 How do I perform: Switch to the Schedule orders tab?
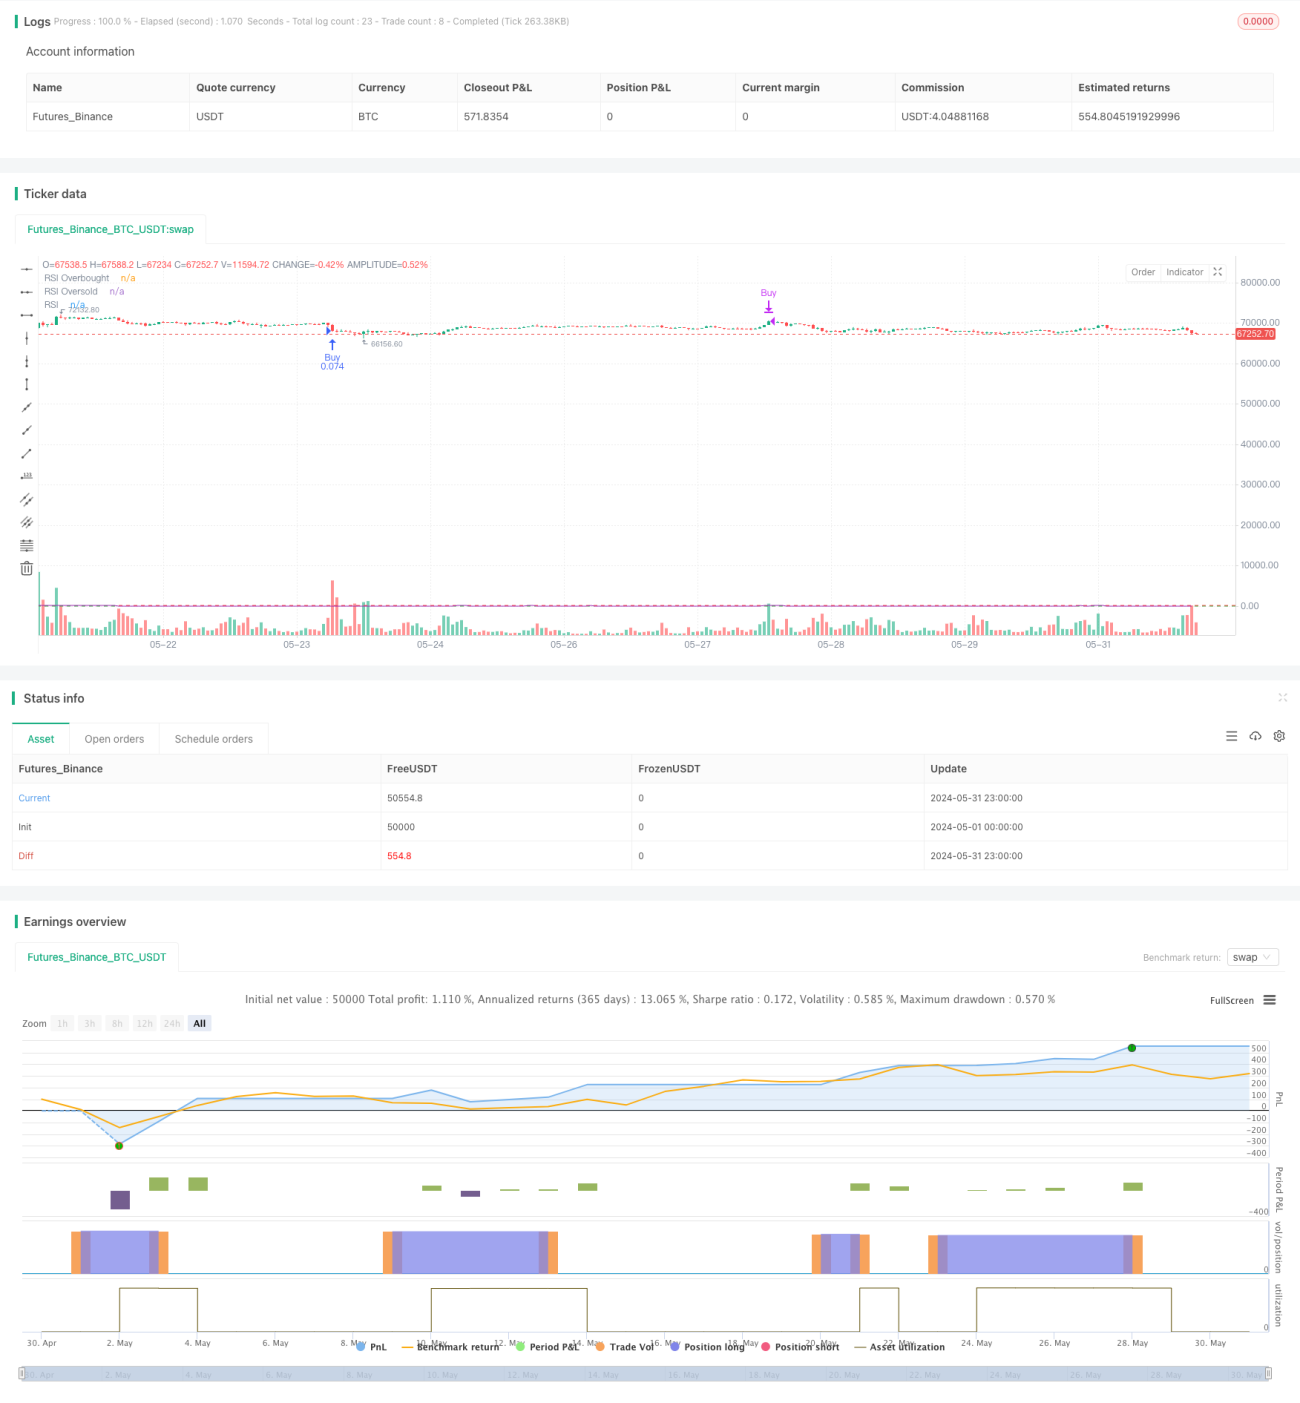(x=214, y=739)
